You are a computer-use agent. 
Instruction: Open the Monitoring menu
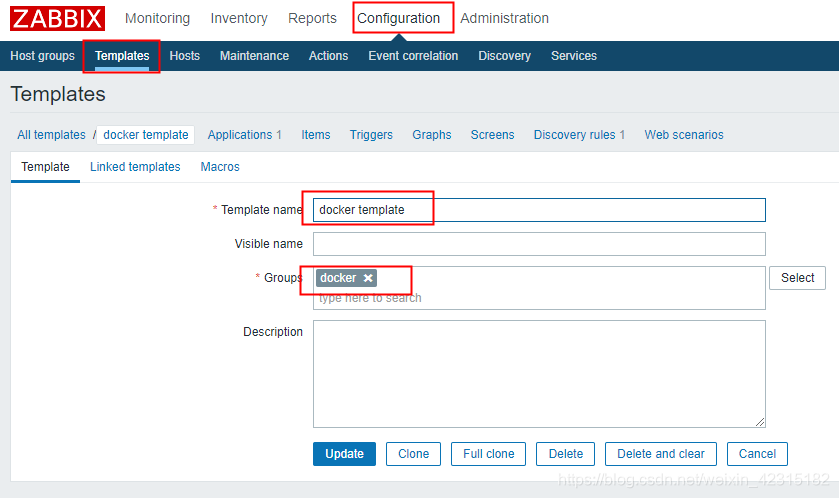pos(157,18)
